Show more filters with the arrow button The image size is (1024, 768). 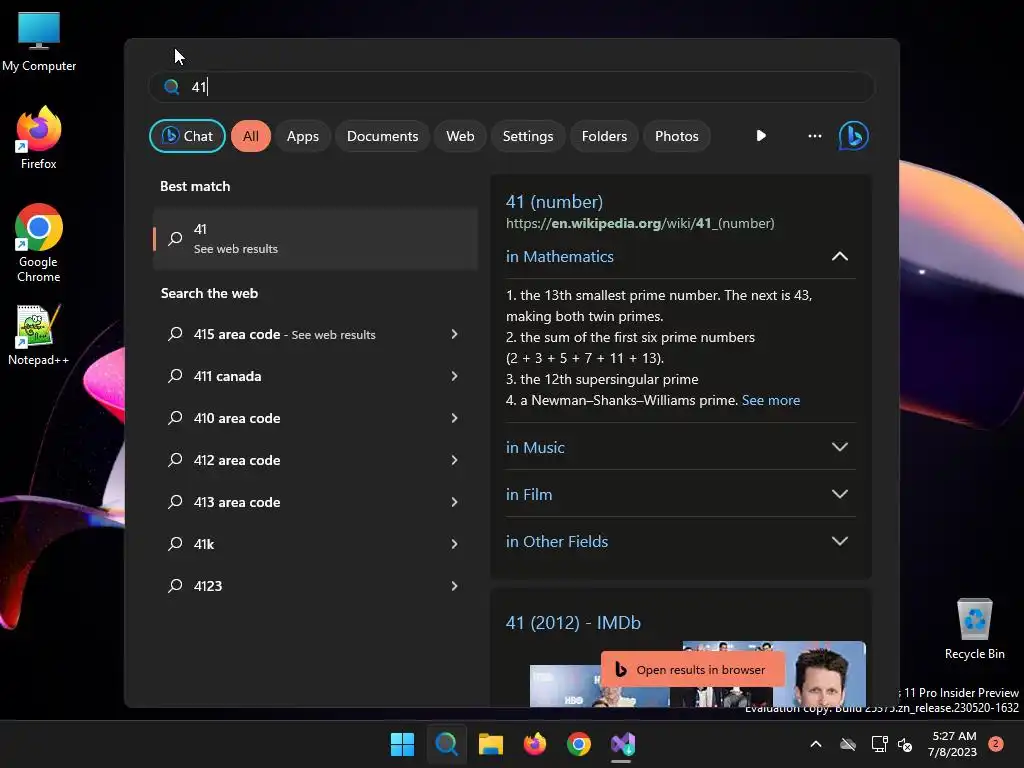tap(761, 136)
